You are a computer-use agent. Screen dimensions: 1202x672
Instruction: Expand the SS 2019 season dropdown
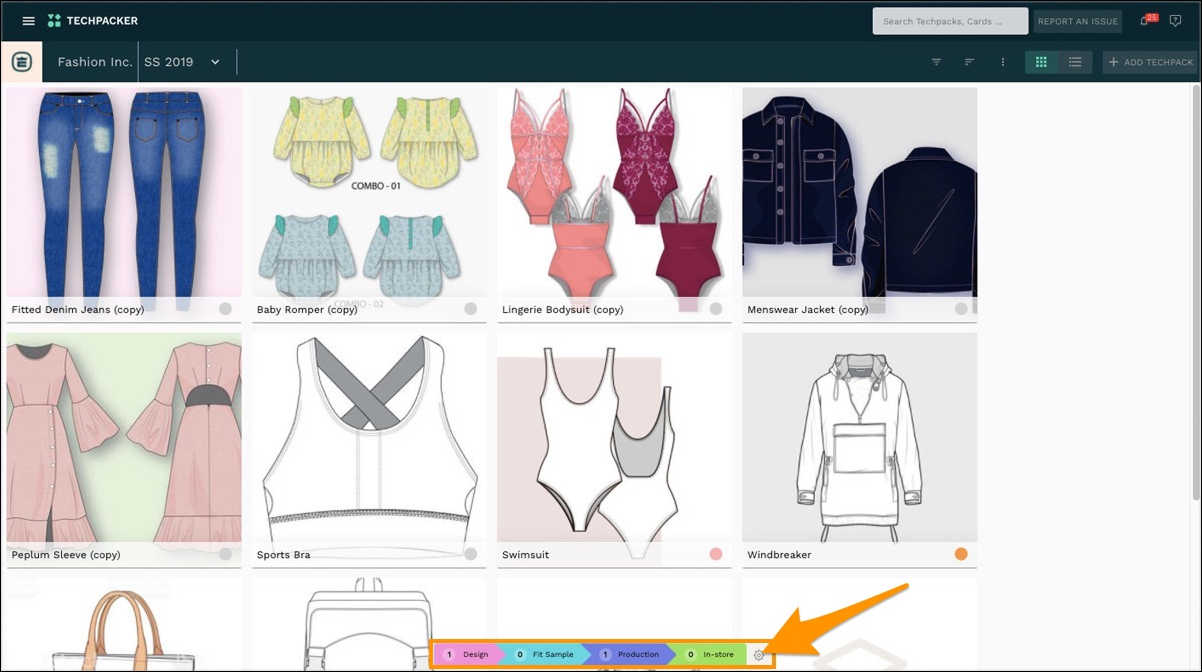click(214, 62)
